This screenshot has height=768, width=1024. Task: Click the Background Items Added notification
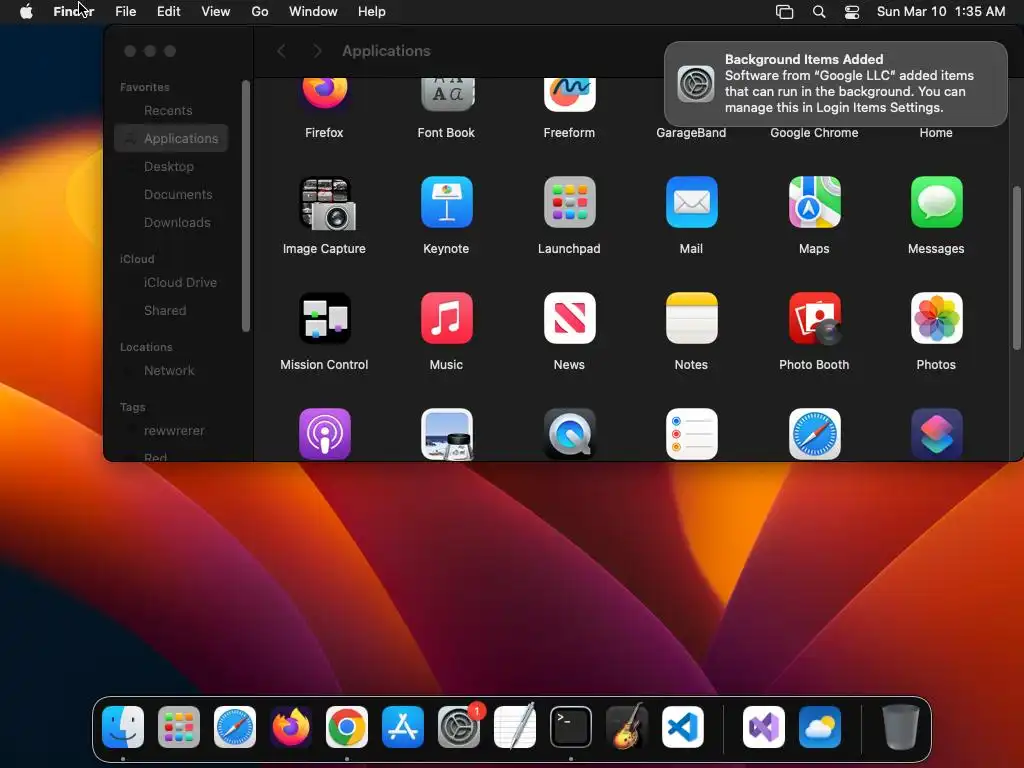tap(836, 84)
